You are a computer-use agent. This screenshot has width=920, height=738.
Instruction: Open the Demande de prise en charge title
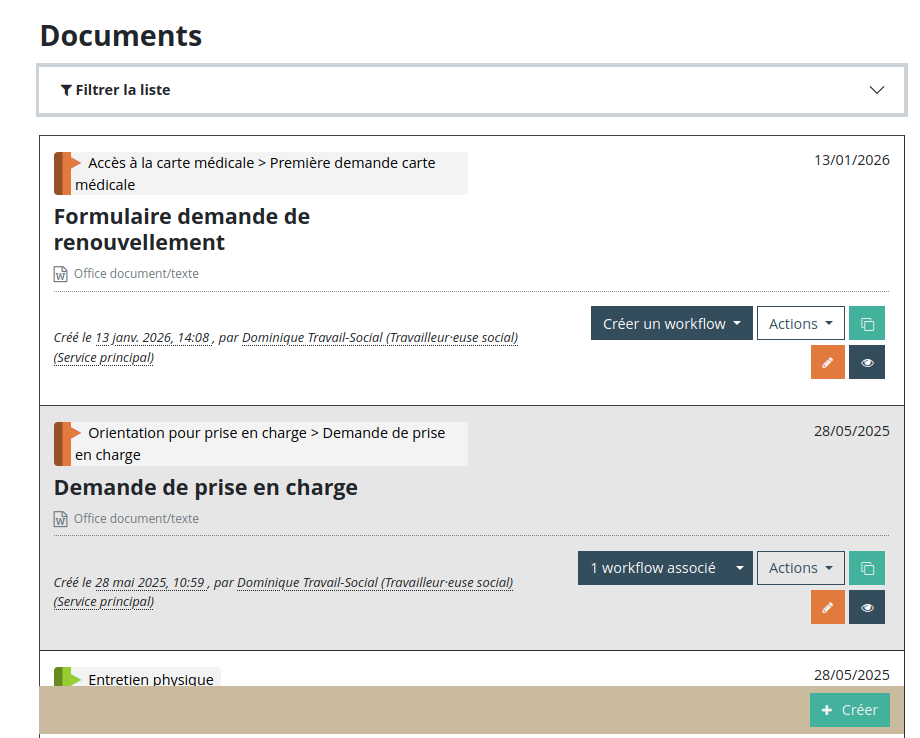click(205, 488)
